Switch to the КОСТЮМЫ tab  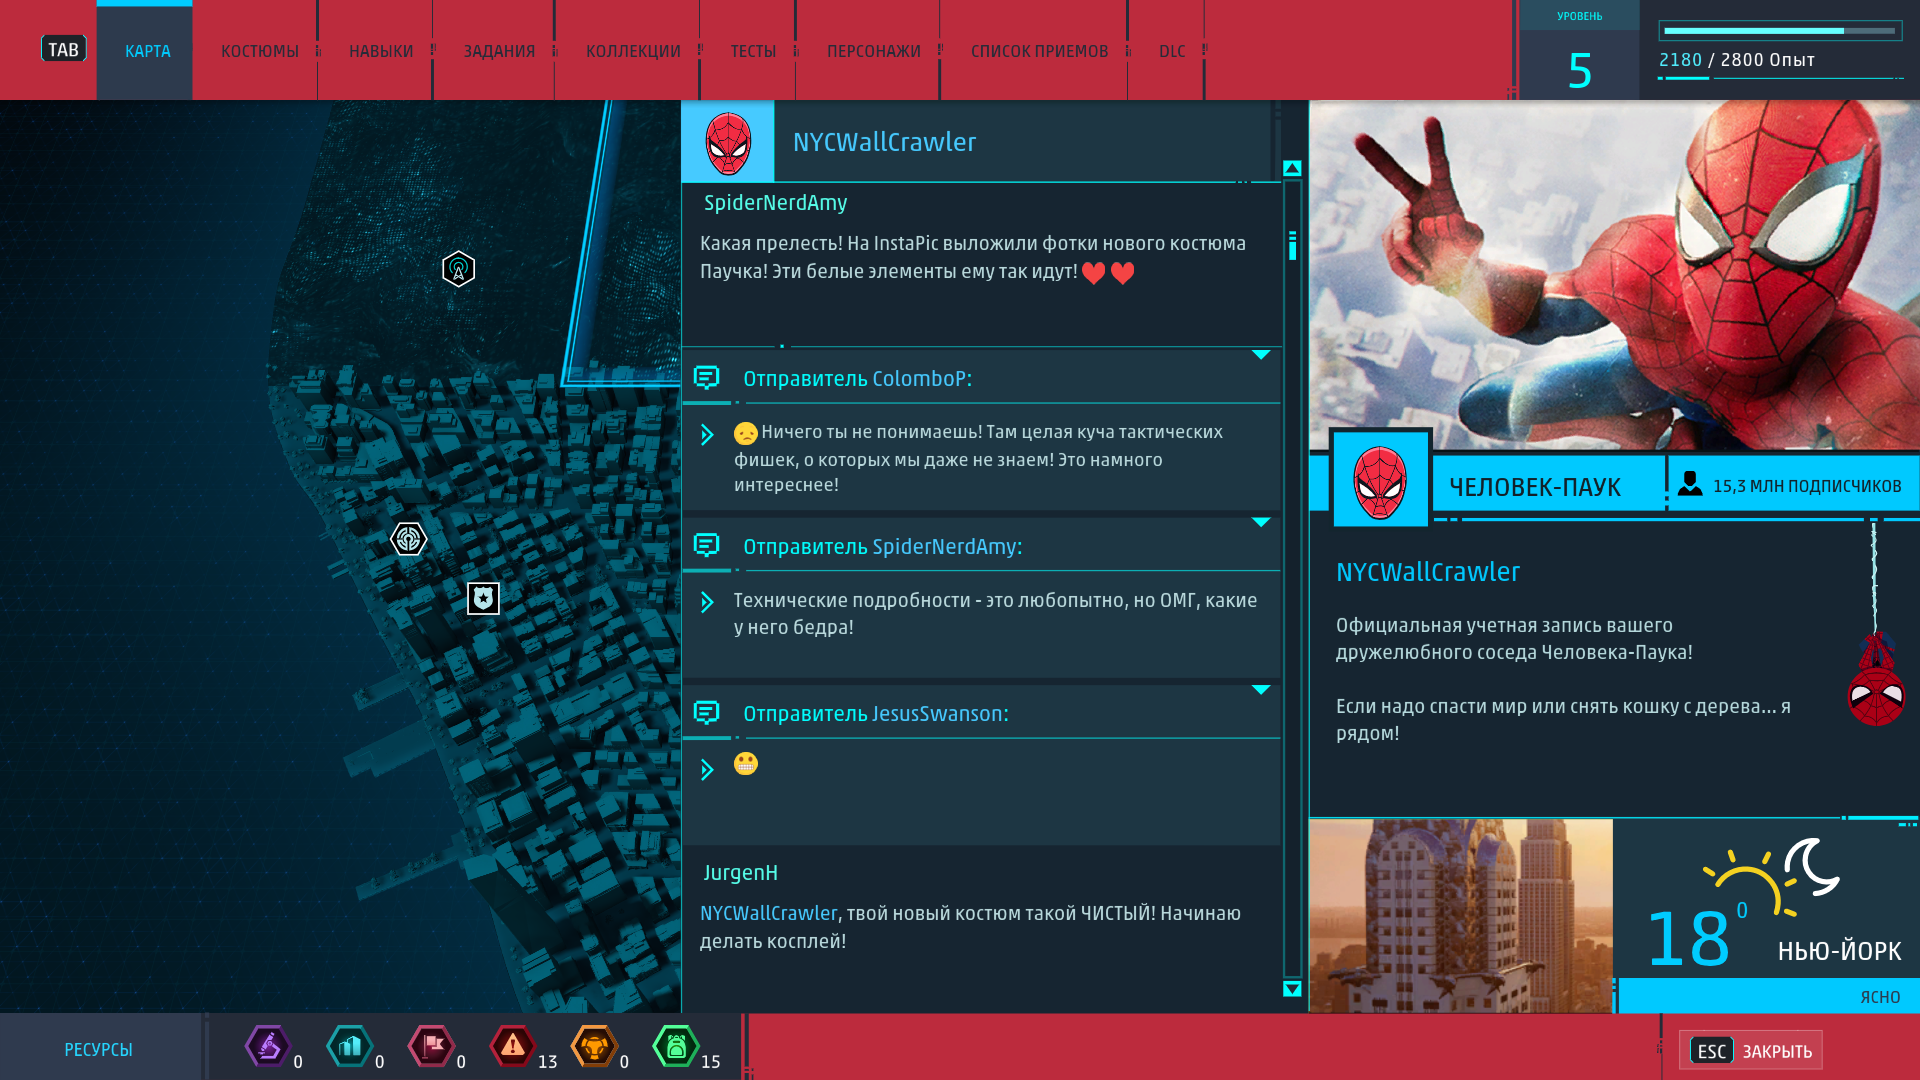pyautogui.click(x=259, y=51)
